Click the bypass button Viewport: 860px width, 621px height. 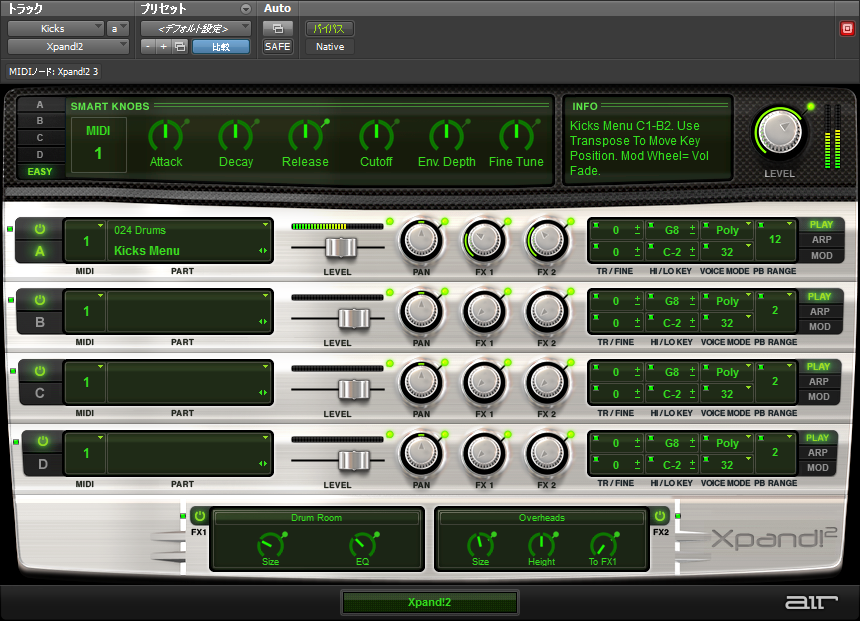click(329, 29)
